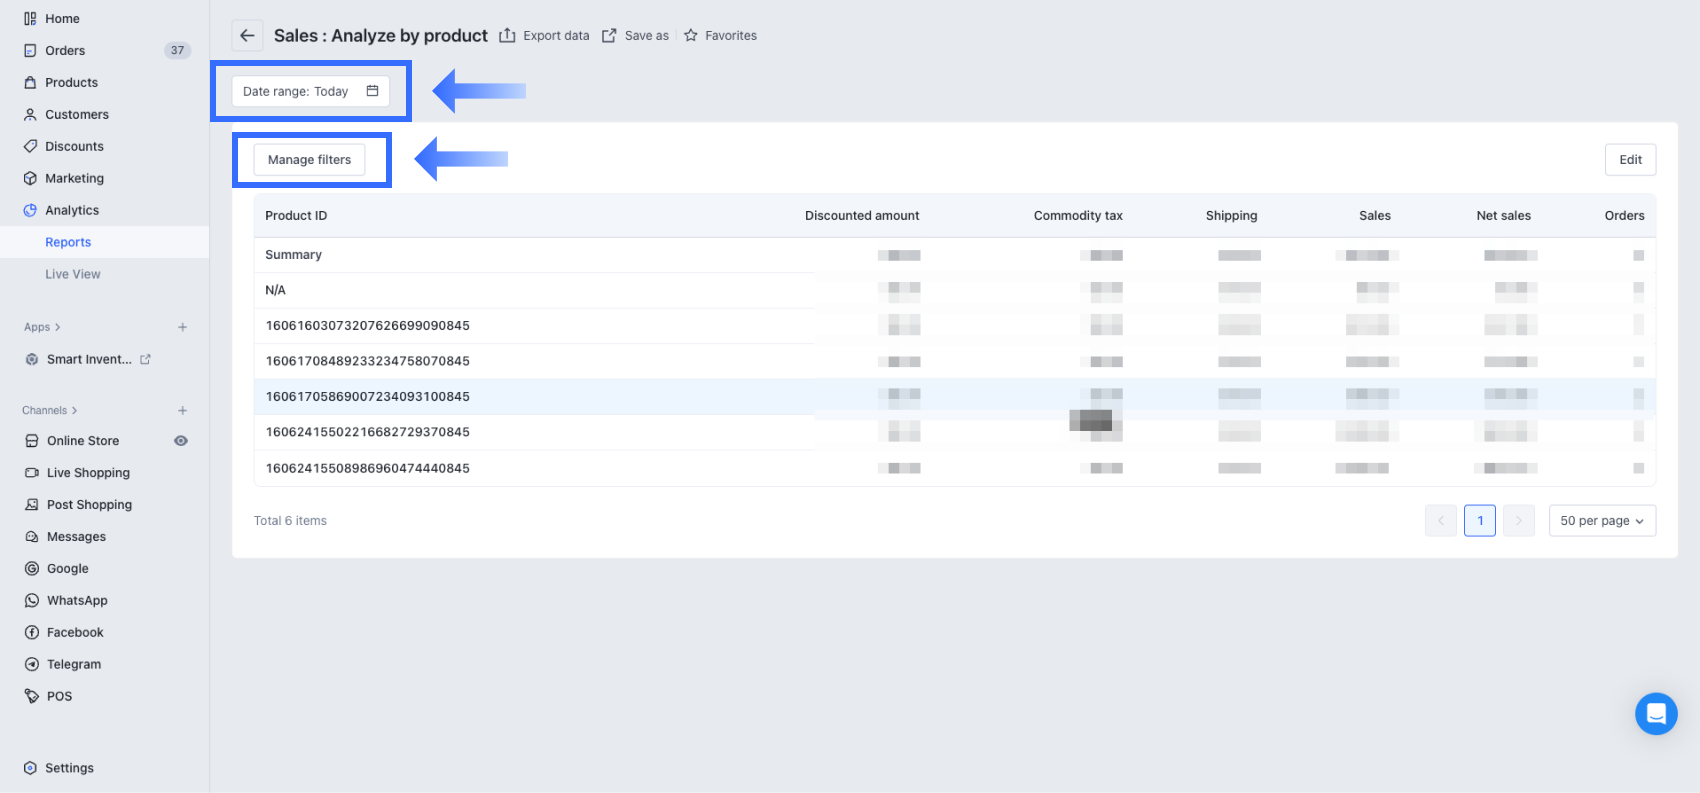Screen dimensions: 1700x793
Task: Click the Summary row label
Action: tap(293, 254)
